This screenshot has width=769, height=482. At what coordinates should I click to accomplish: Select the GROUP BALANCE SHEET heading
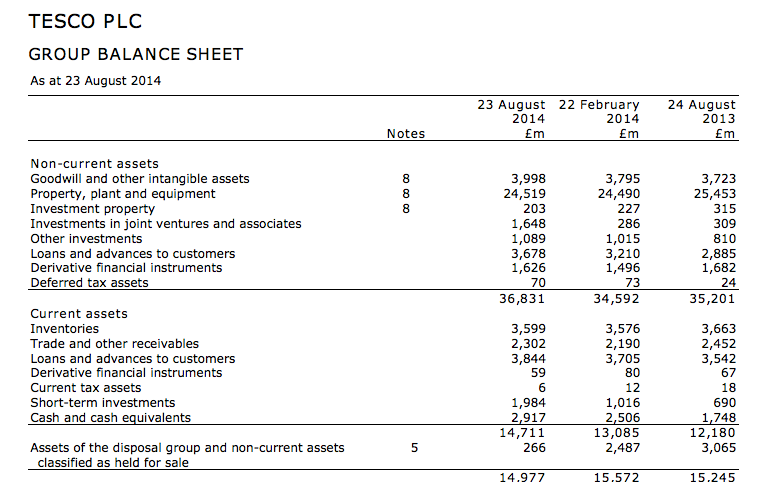[136, 54]
